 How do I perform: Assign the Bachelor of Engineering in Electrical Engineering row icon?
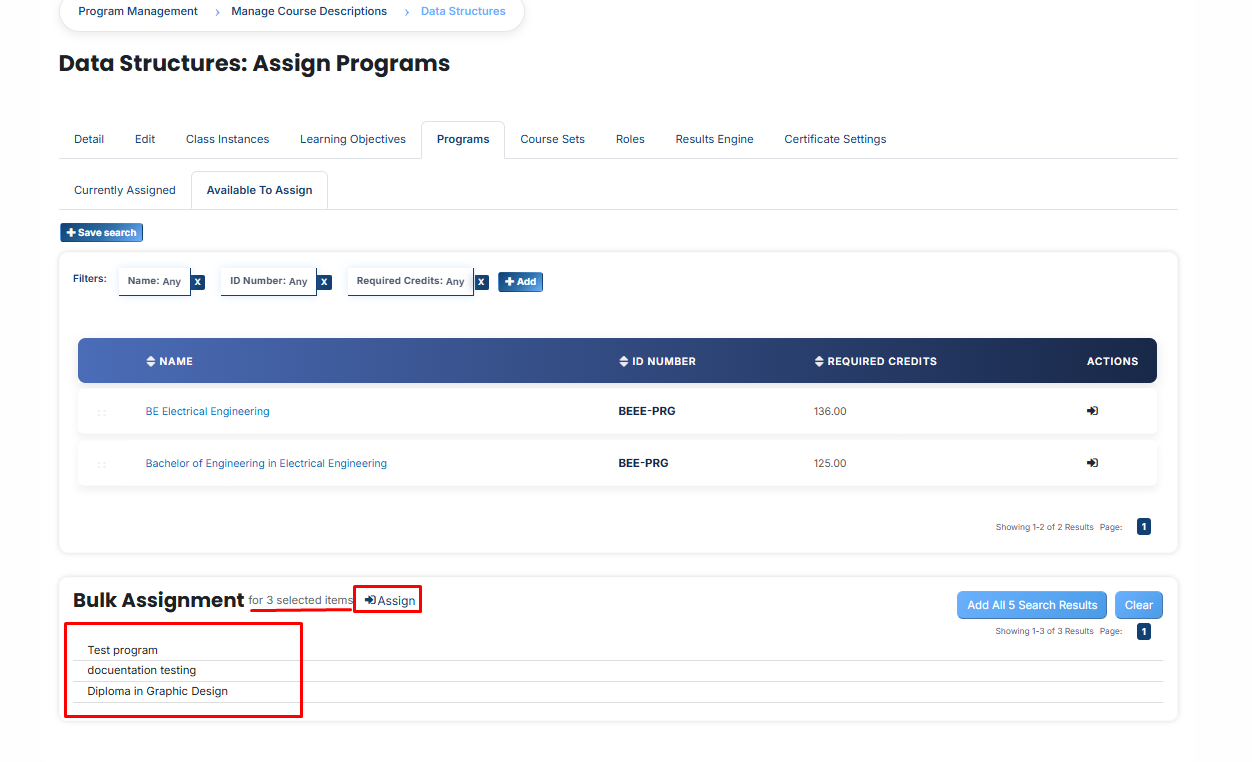[1092, 463]
